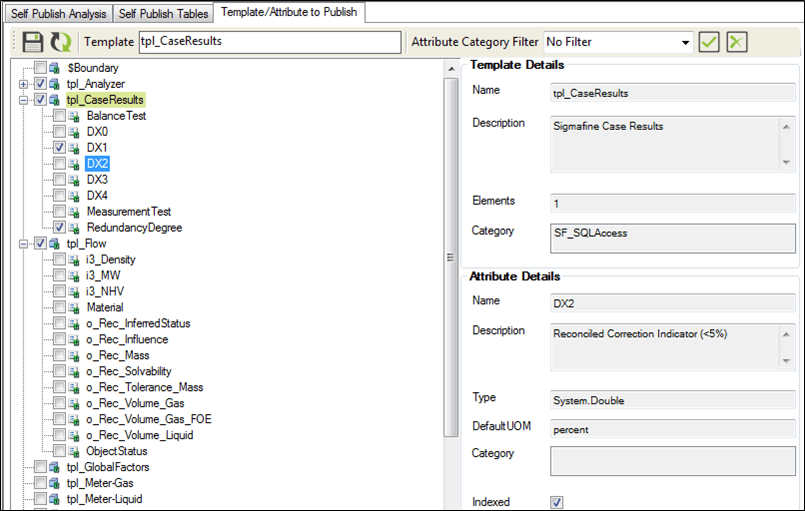This screenshot has width=805, height=511.
Task: Click template icon beside $Boundary
Action: (x=54, y=68)
